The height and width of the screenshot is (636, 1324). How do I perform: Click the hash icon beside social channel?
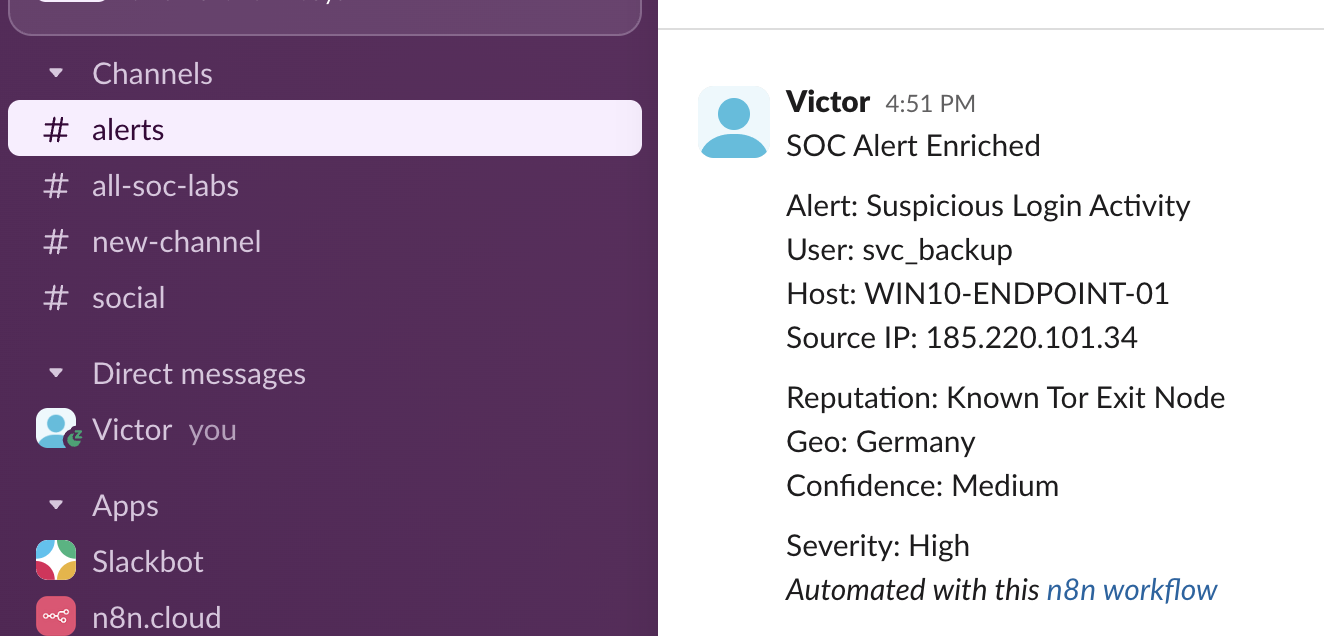tap(55, 297)
